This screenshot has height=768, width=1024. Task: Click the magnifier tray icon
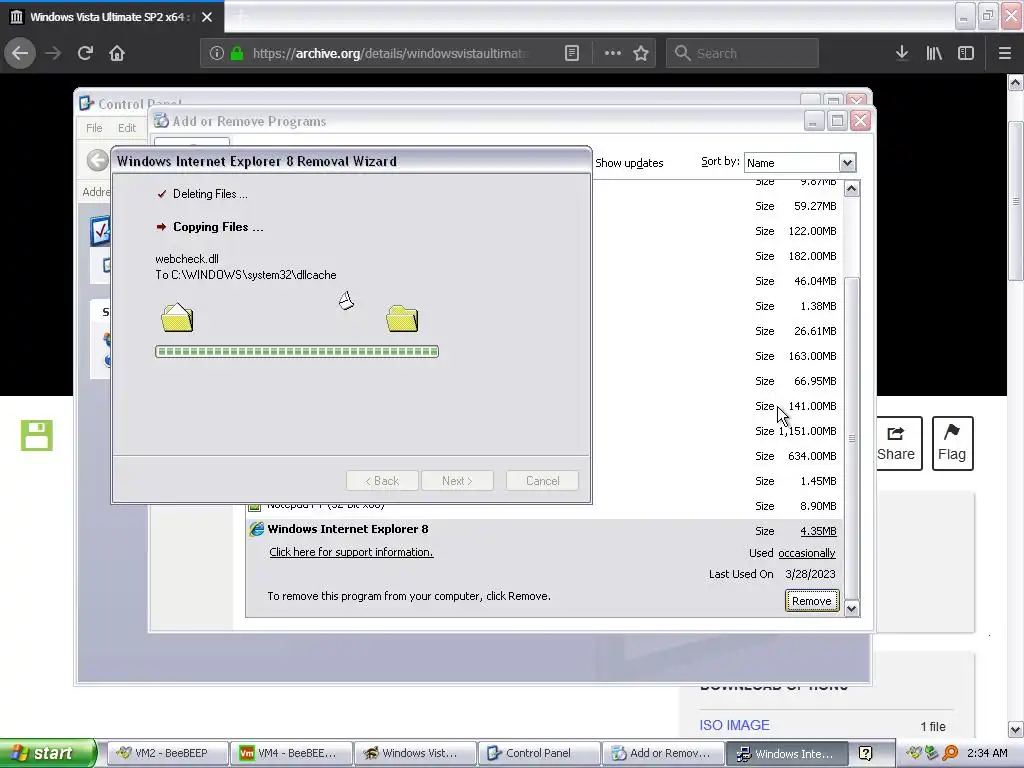point(950,754)
